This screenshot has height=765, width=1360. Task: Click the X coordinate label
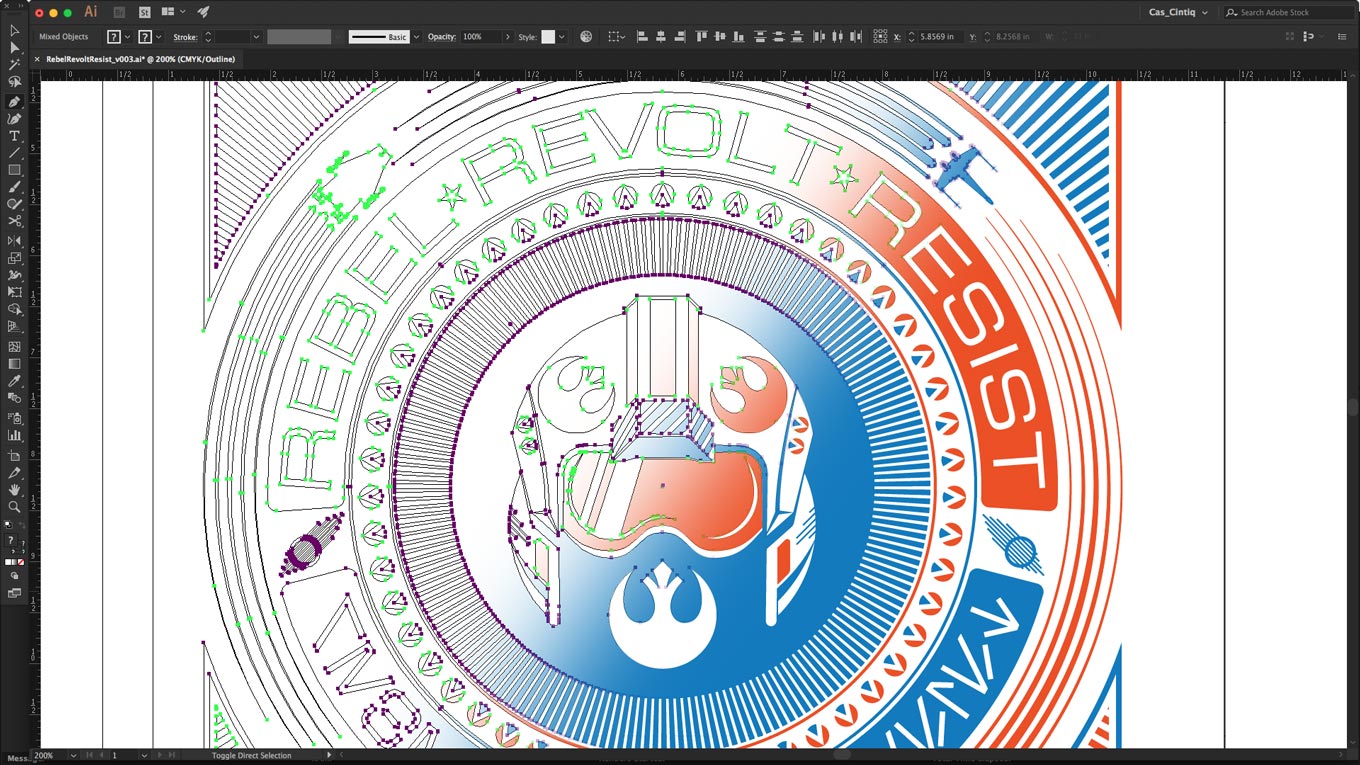pos(897,37)
